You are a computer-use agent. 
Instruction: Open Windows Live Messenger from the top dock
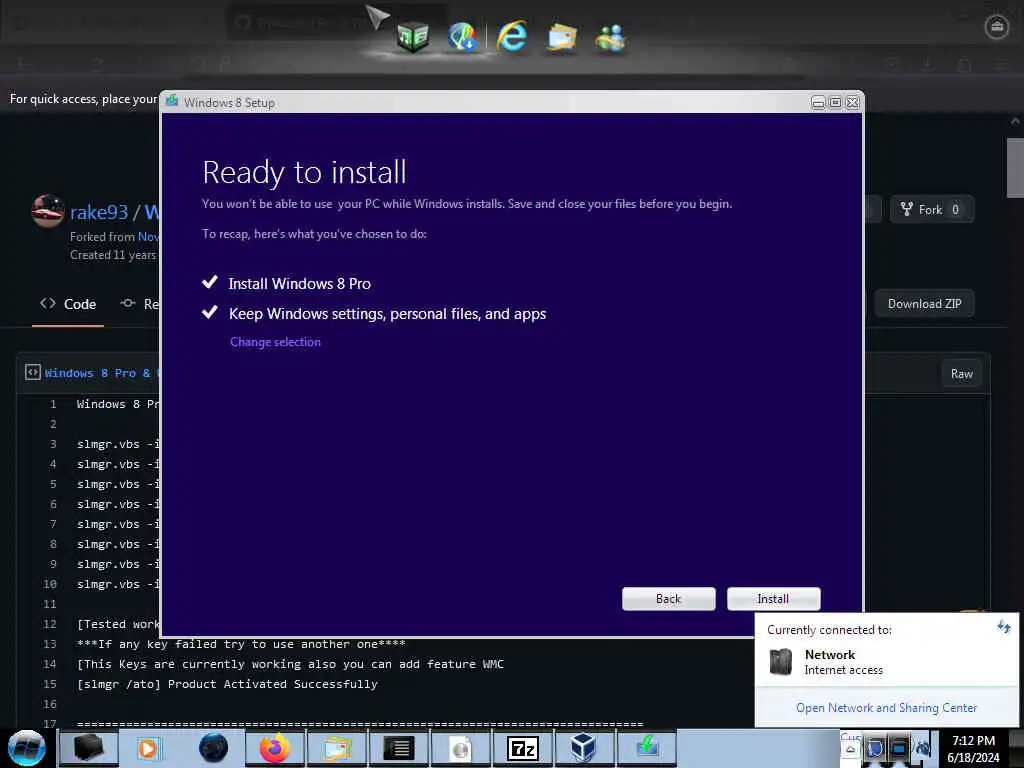611,38
